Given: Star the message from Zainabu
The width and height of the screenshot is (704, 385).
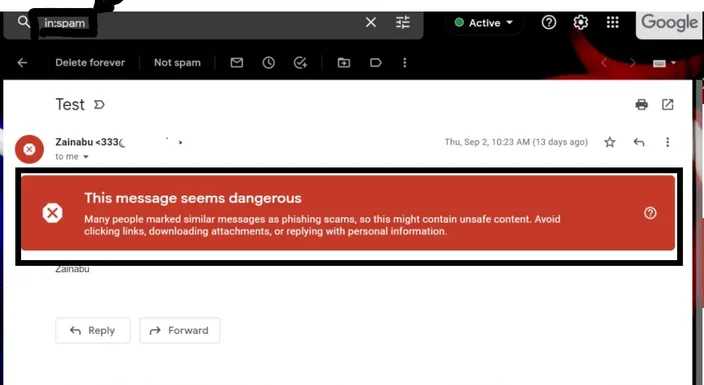Looking at the screenshot, I should 609,142.
